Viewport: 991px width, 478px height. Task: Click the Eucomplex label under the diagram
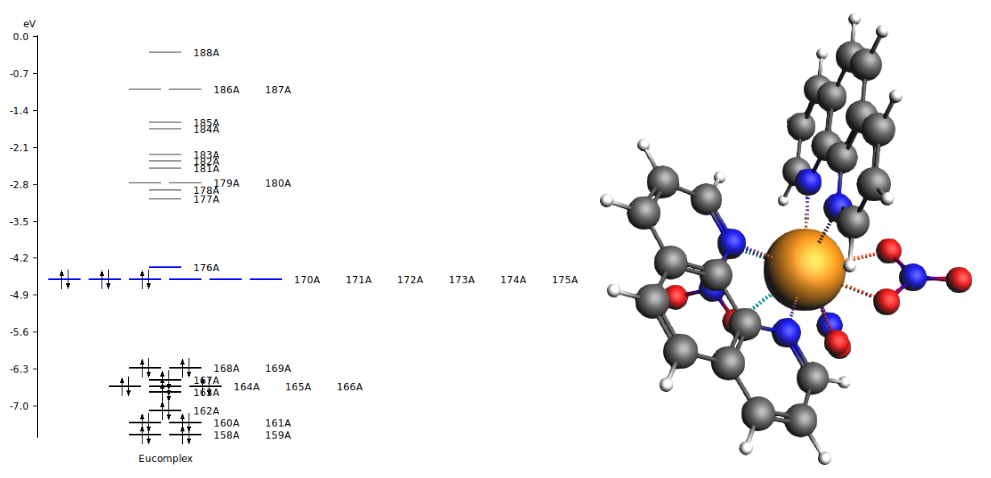(165, 459)
